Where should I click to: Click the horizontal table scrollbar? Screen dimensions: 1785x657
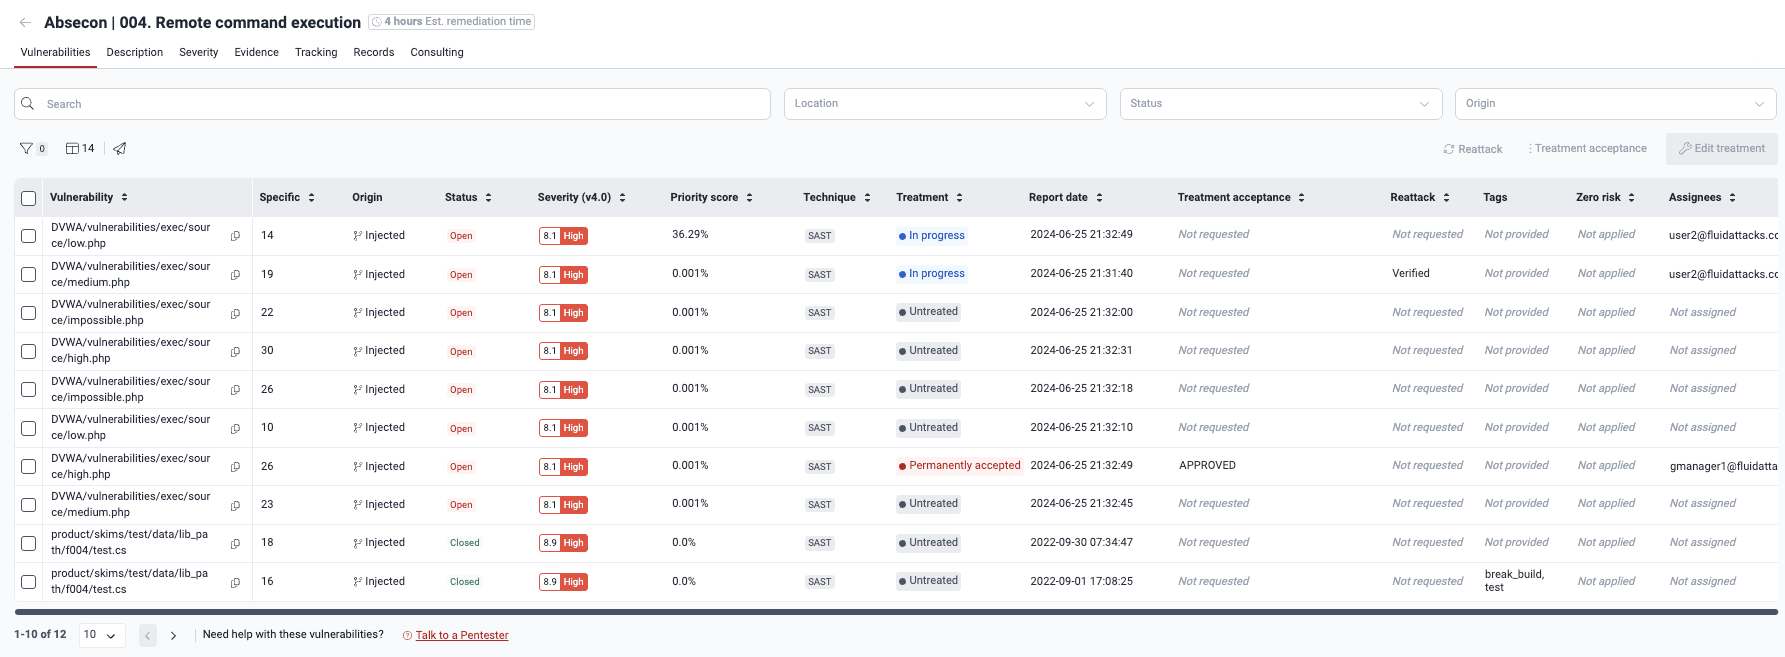pos(896,612)
